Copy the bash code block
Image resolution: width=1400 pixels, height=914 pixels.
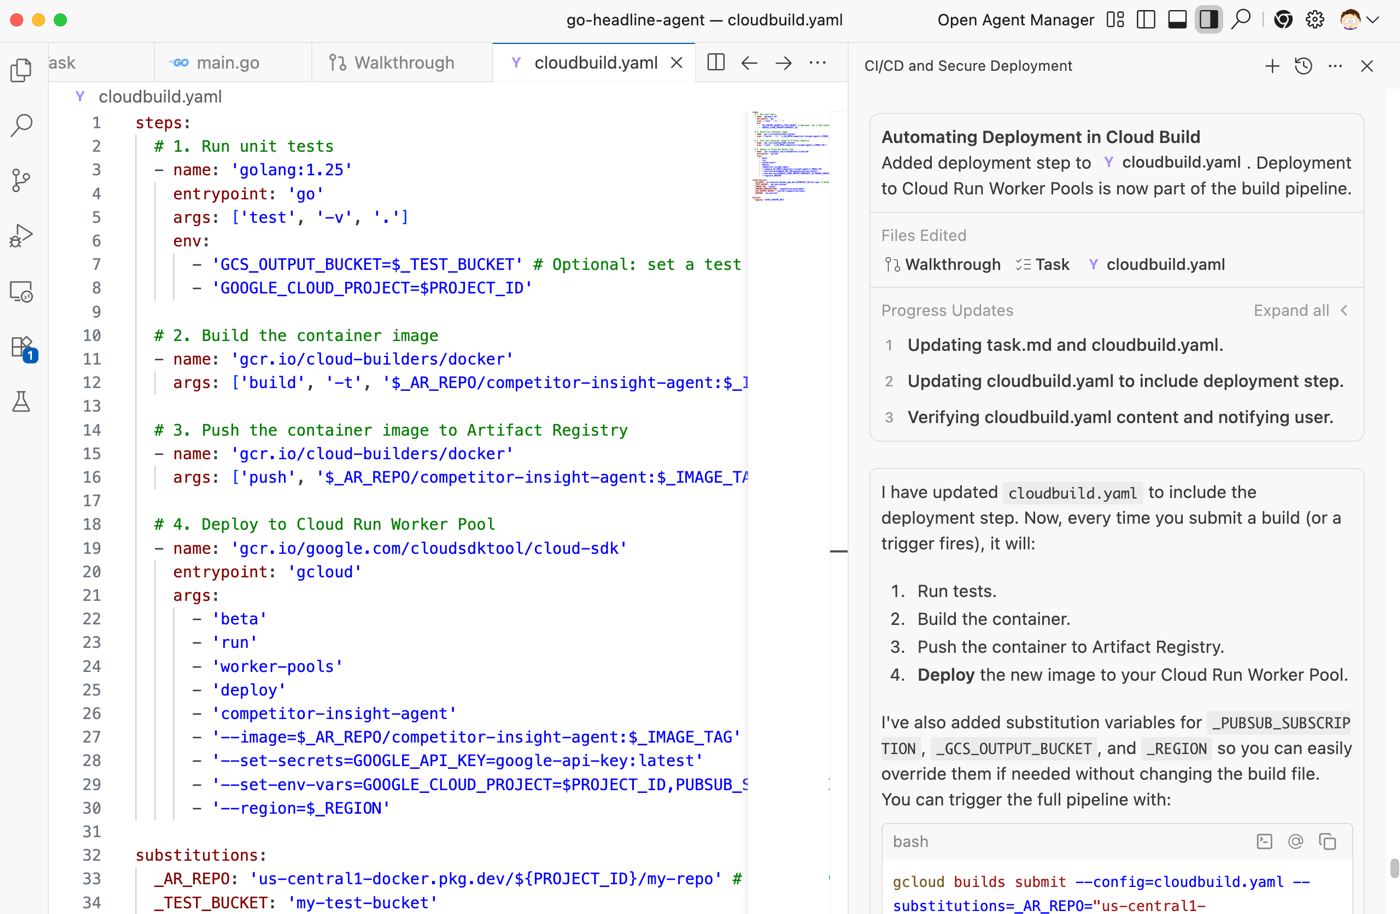click(1327, 842)
